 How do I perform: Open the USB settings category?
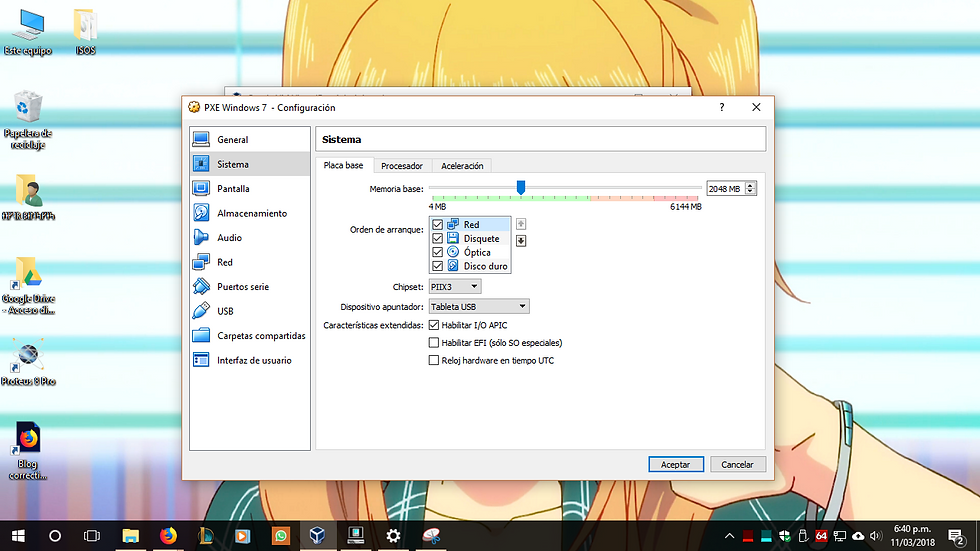(249, 311)
